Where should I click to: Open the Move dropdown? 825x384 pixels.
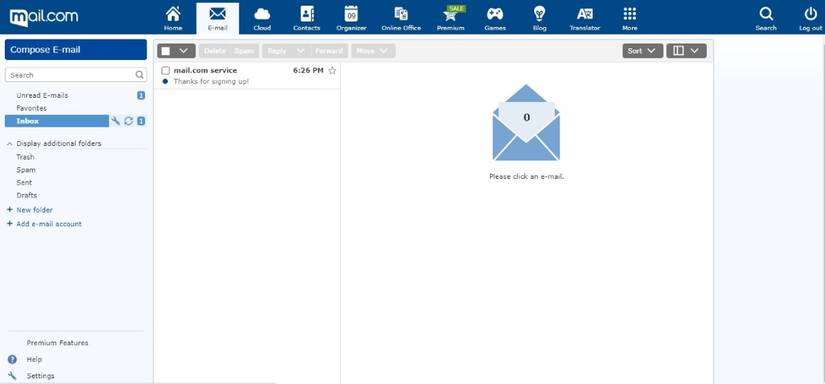373,51
